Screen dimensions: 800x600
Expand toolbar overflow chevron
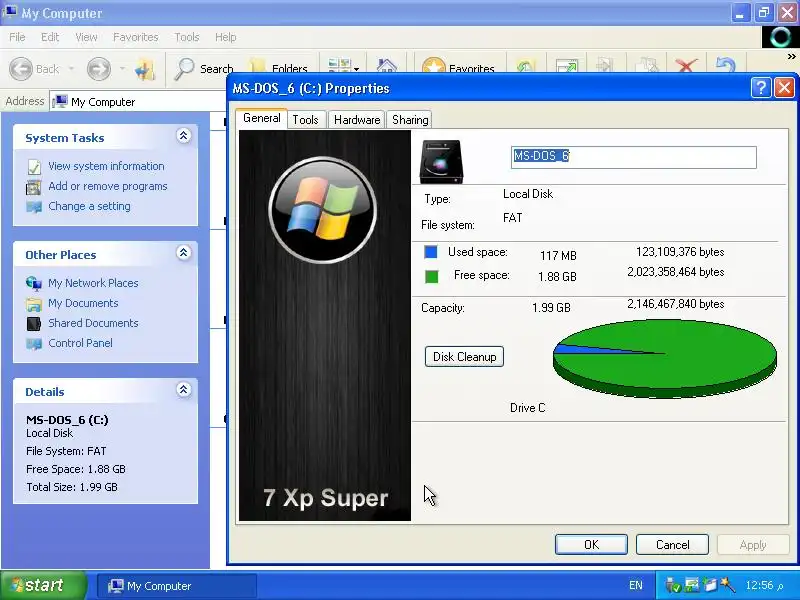tap(791, 56)
